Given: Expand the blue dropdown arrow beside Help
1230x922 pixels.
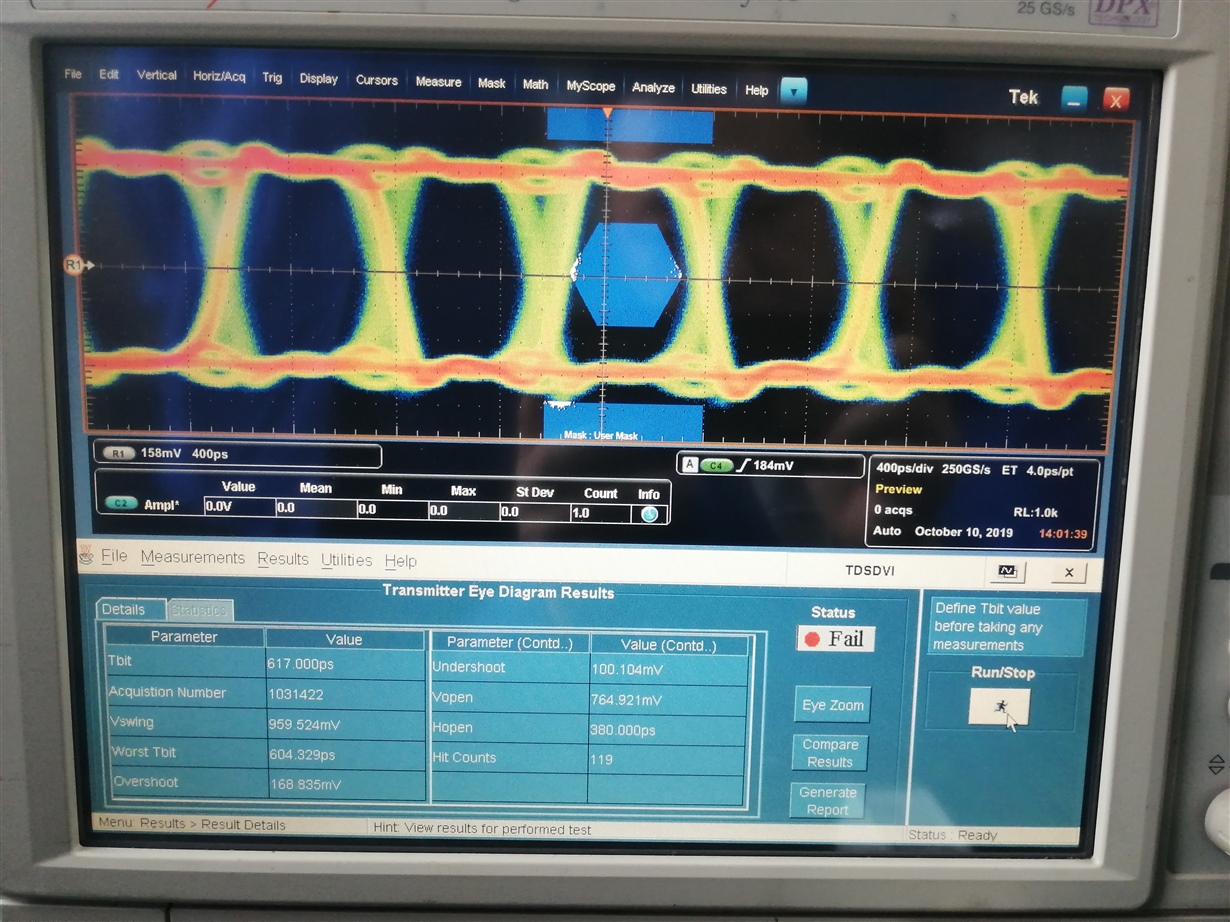Looking at the screenshot, I should click(793, 91).
